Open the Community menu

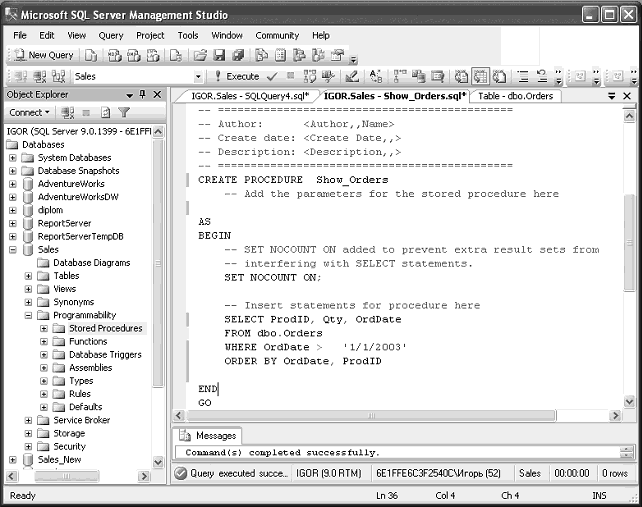(277, 36)
